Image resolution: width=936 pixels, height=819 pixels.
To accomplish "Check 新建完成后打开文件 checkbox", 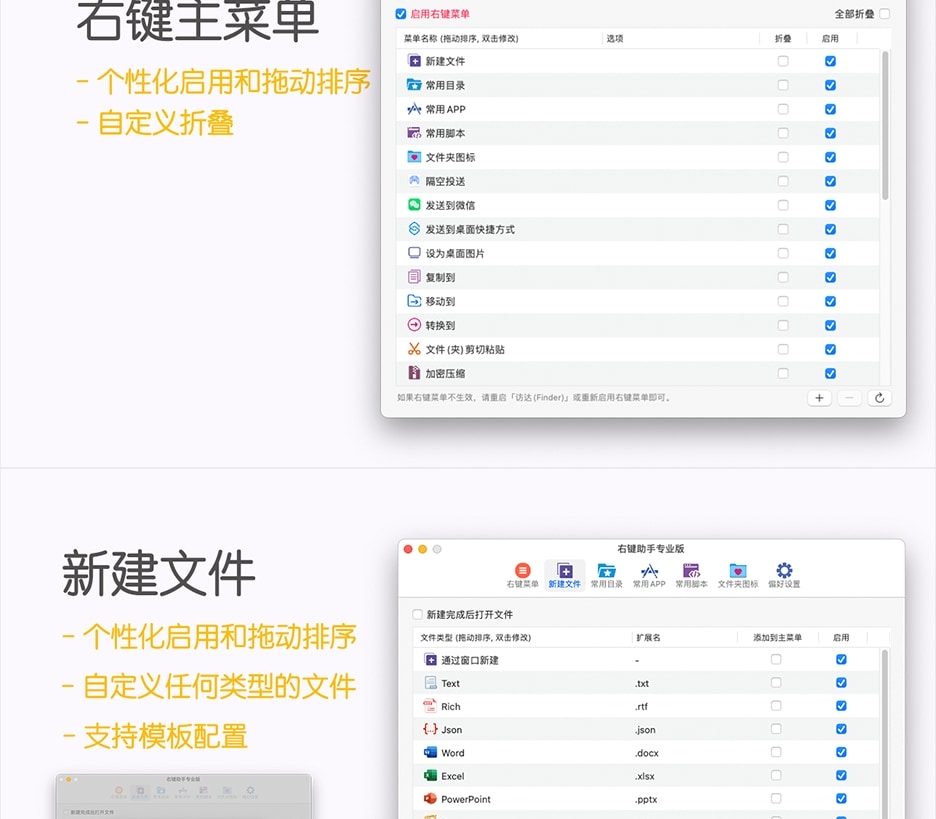I will pyautogui.click(x=417, y=614).
